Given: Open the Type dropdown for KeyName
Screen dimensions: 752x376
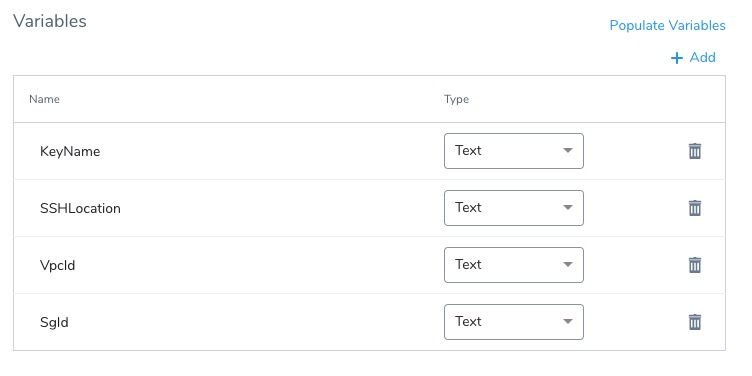Looking at the screenshot, I should tap(514, 151).
